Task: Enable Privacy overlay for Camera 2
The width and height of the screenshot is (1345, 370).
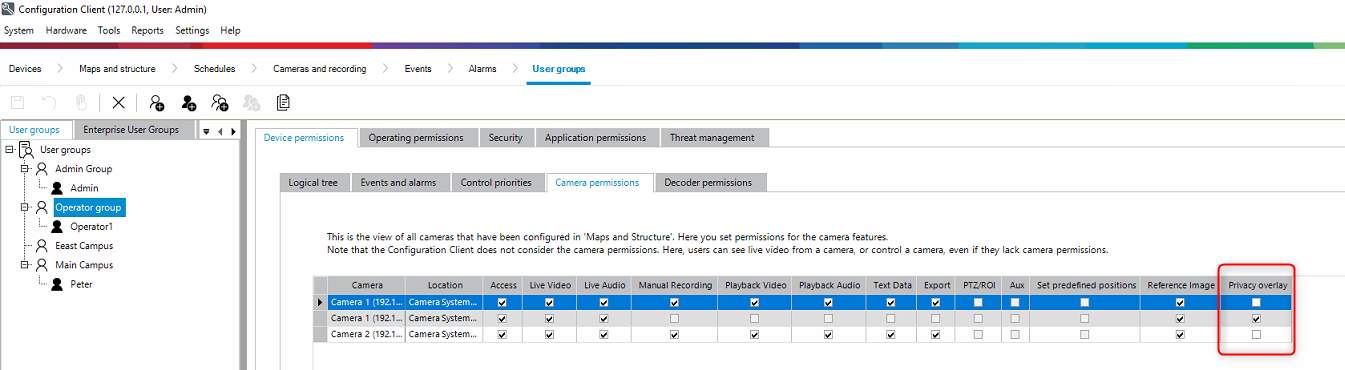Action: click(1256, 335)
